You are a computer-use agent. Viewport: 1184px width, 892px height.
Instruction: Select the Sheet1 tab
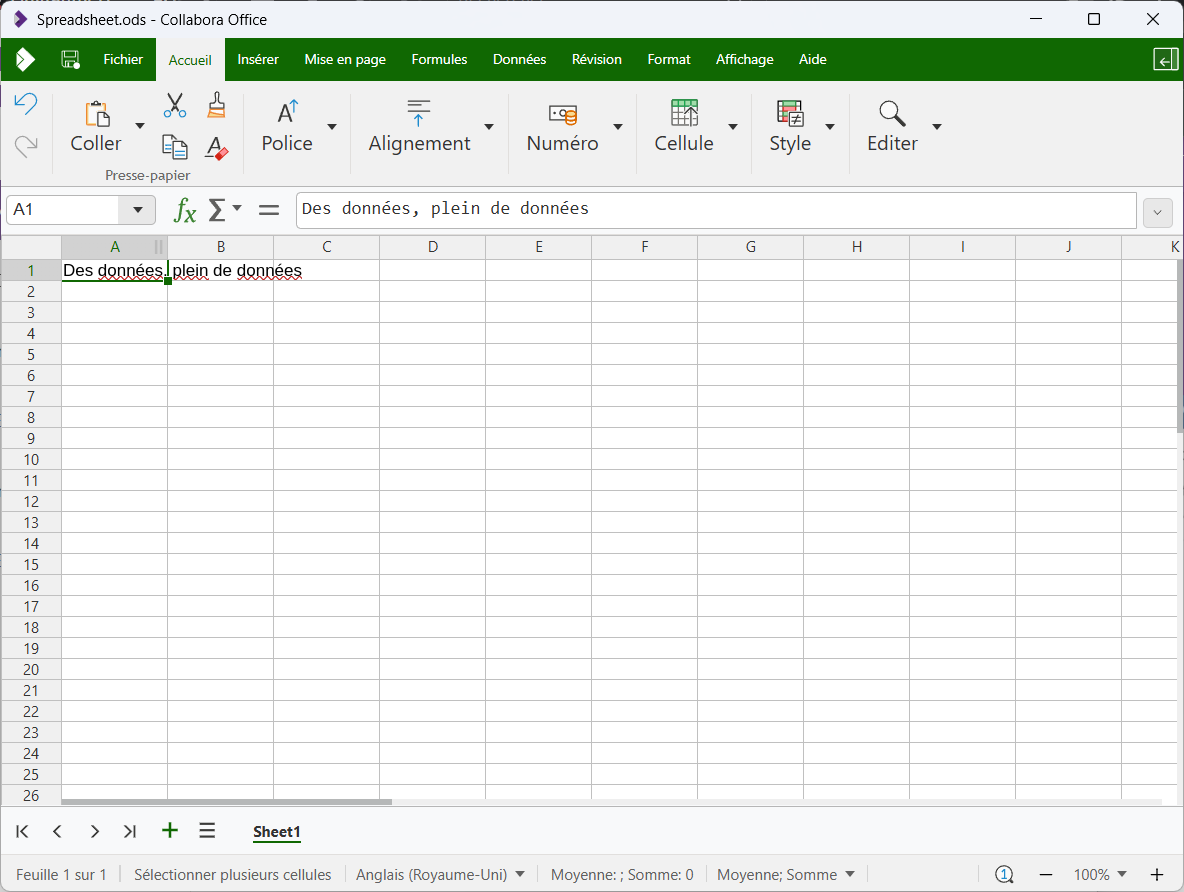276,831
